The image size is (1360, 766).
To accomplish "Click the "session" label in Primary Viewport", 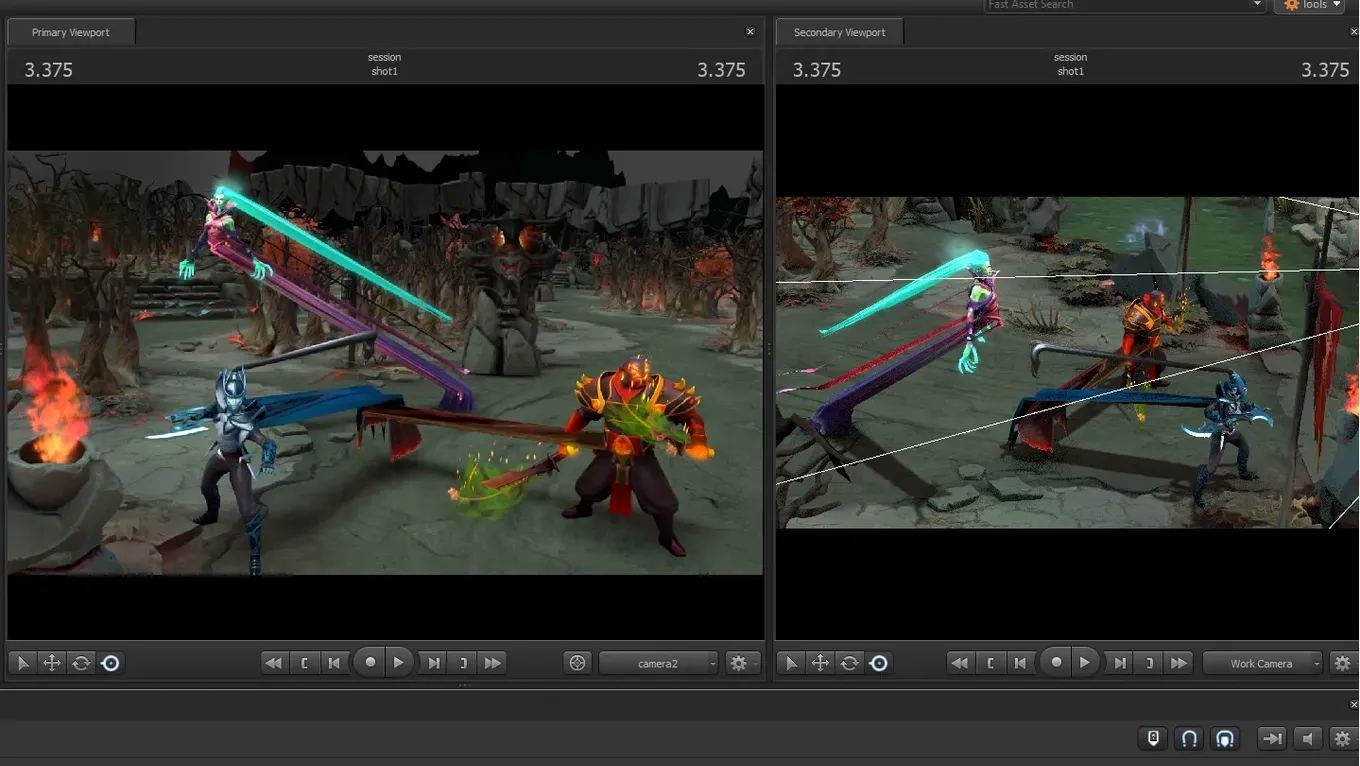I will pos(384,57).
